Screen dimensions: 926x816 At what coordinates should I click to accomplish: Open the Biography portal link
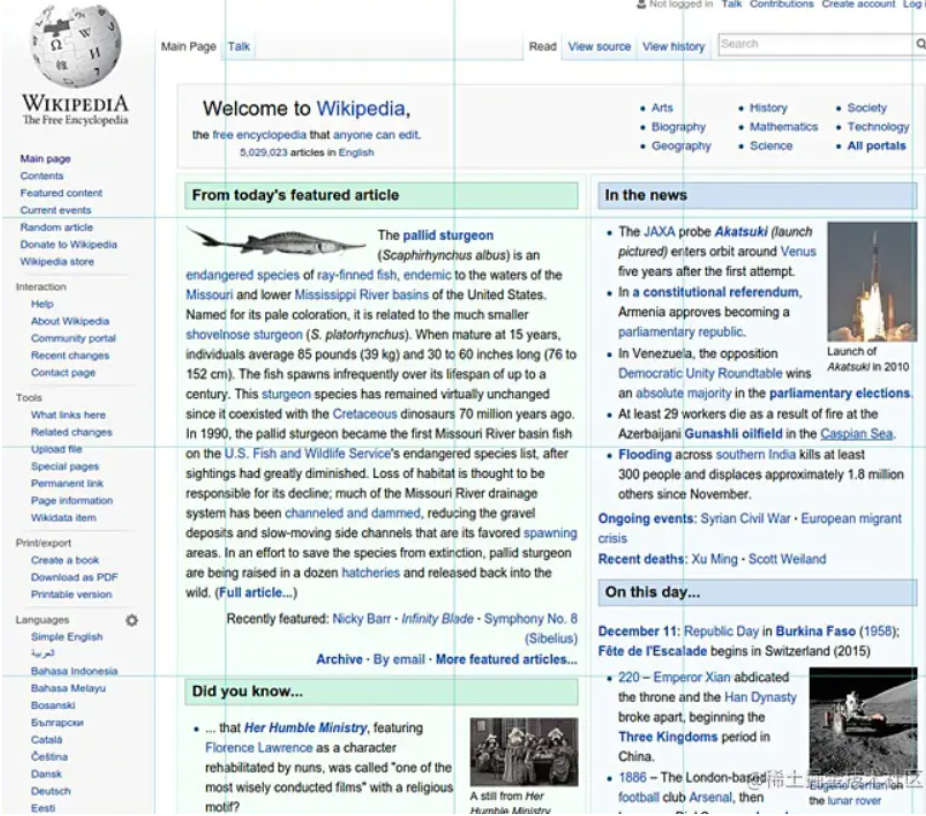pos(679,127)
